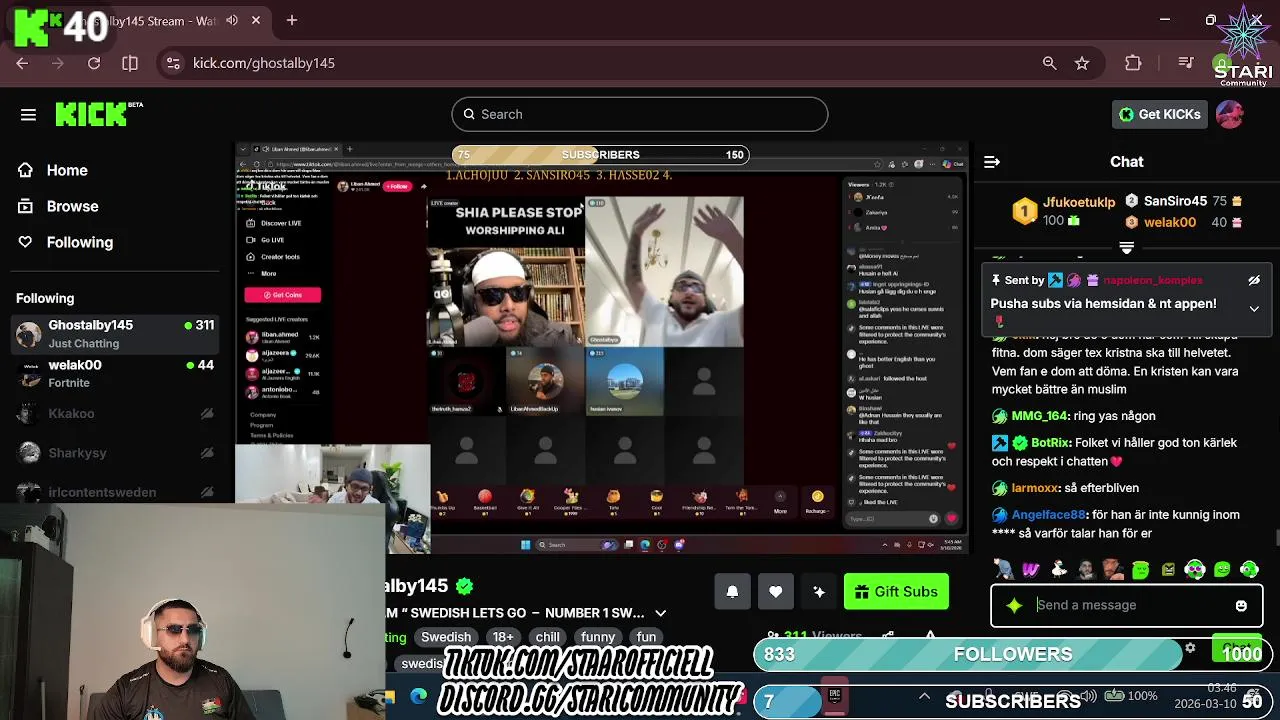The width and height of the screenshot is (1280, 720).
Task: Mute the Ghostalby145 Stream tab audio
Action: 232,20
